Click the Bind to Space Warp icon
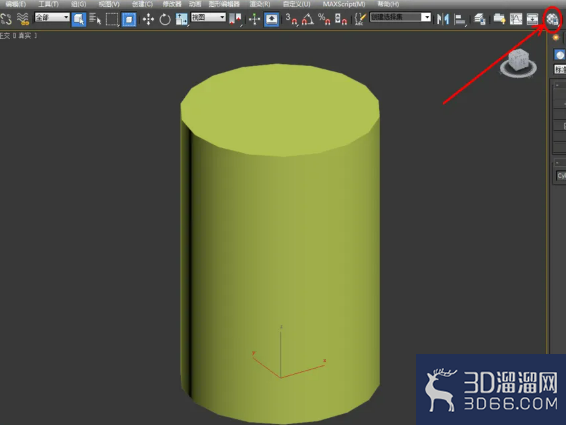566x425 pixels. pyautogui.click(x=23, y=19)
